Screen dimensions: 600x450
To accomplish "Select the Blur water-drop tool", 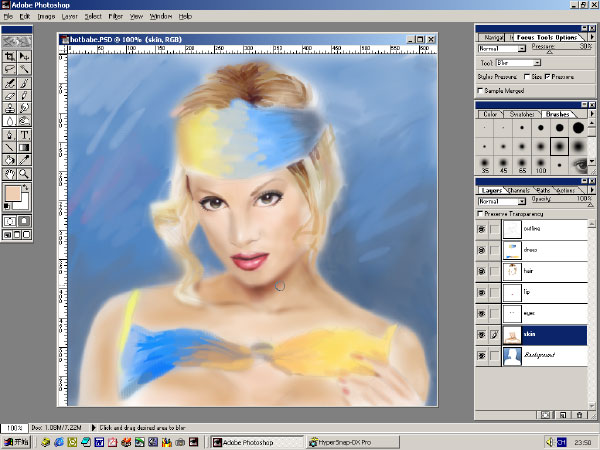I will tap(10, 121).
